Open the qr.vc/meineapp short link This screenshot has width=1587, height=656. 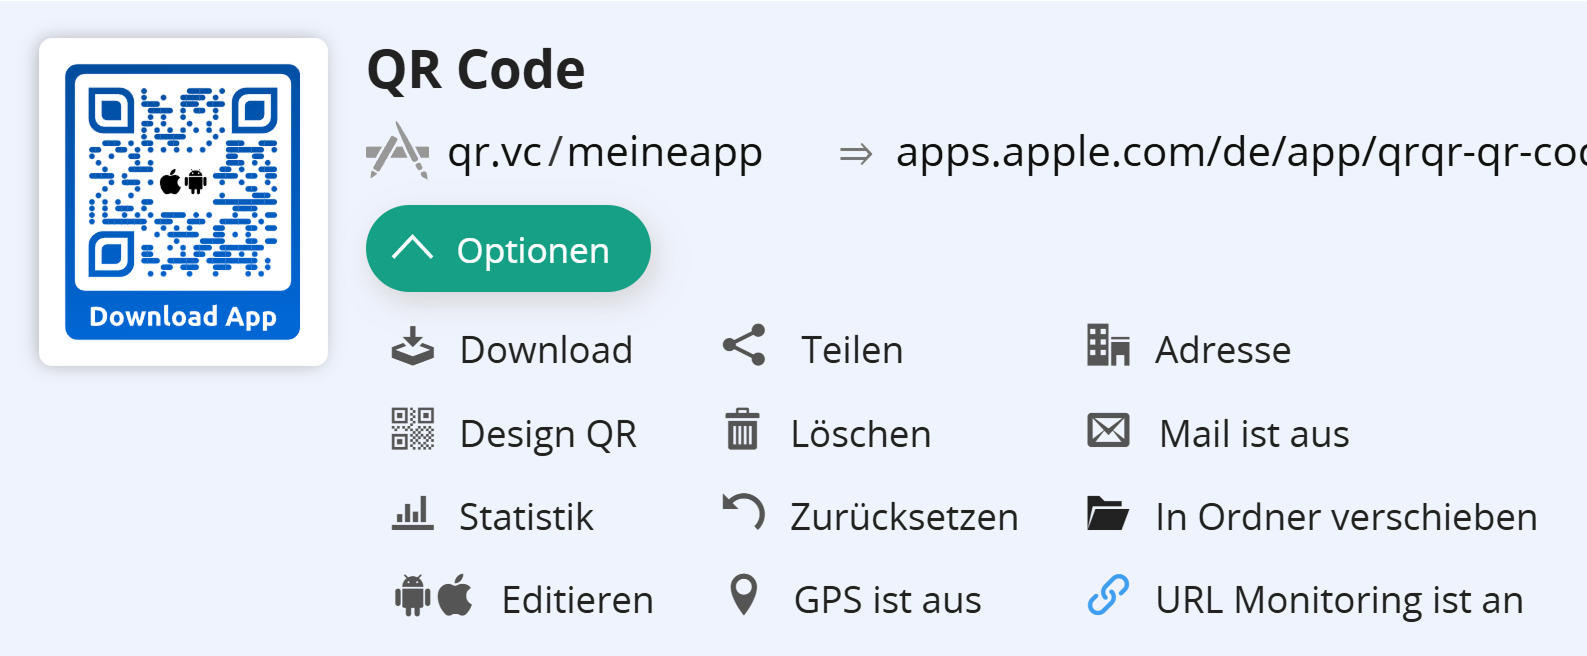(605, 153)
